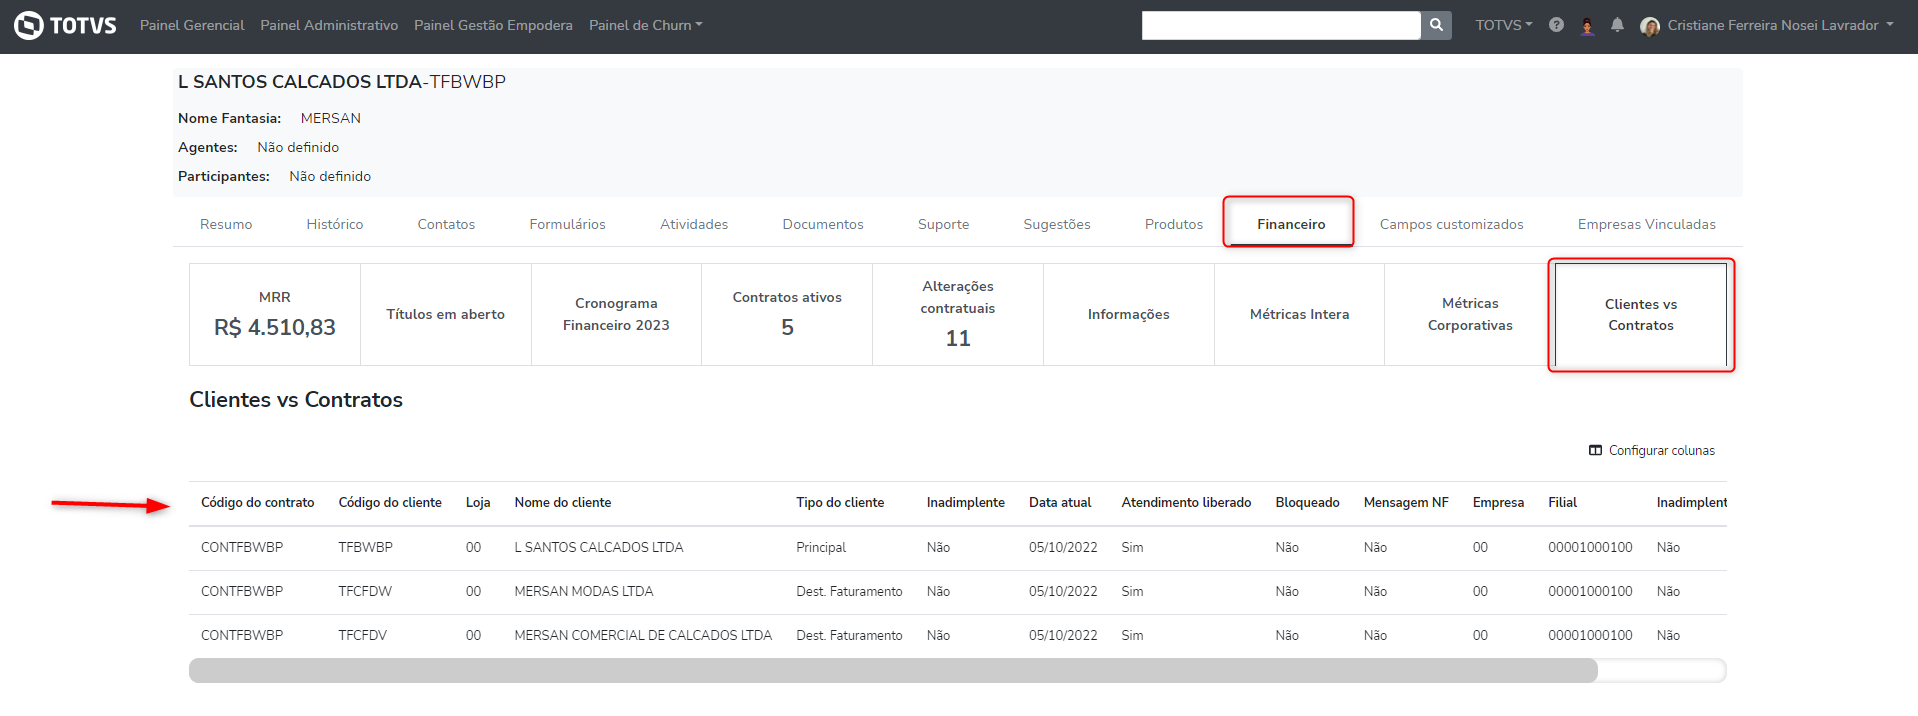Click the Tipo do cliente column header
The height and width of the screenshot is (716, 1918).
pyautogui.click(x=840, y=502)
